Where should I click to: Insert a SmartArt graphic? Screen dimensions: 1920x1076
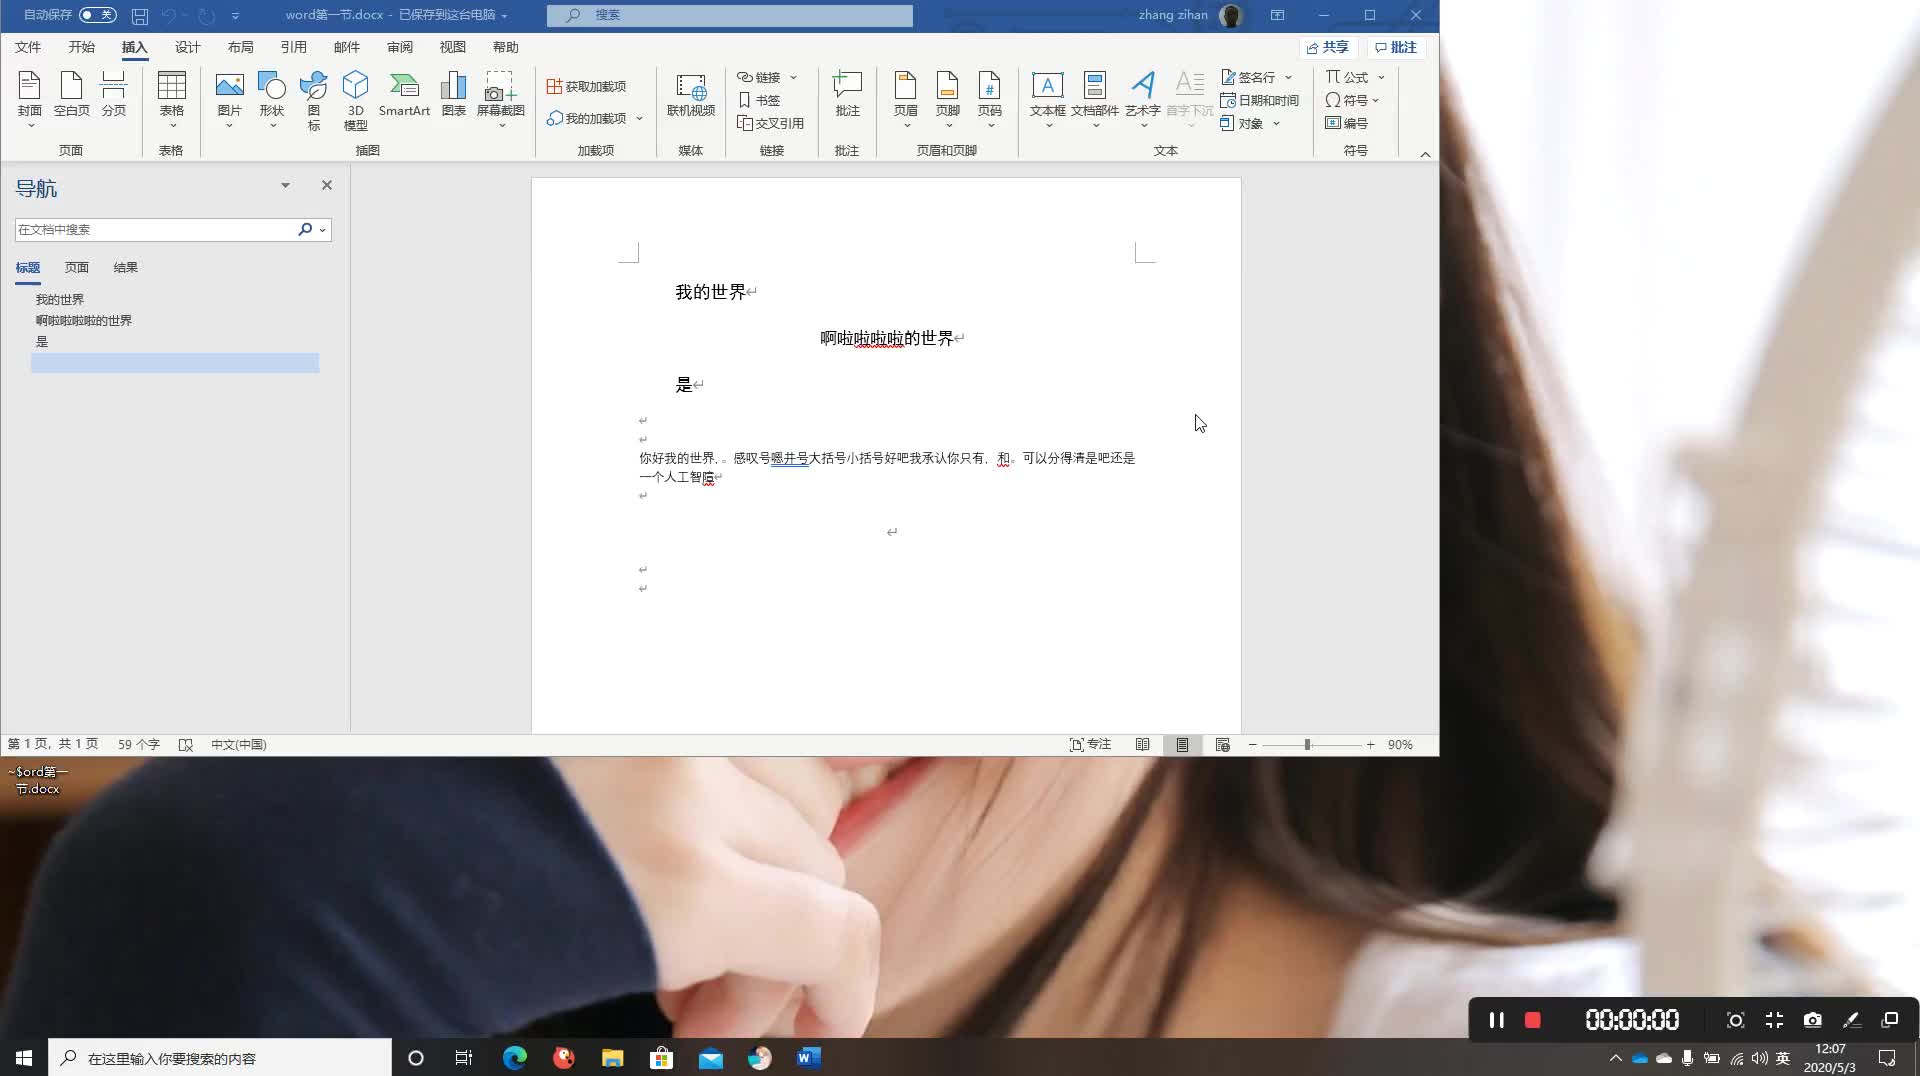click(404, 95)
